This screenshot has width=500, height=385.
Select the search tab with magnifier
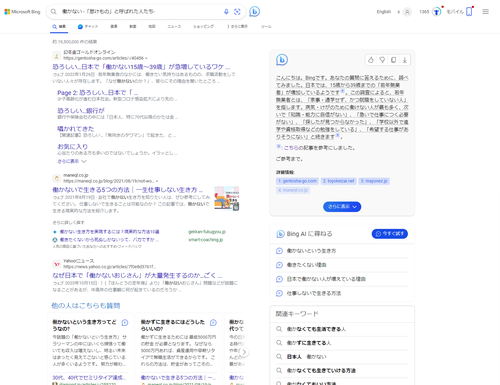pyautogui.click(x=59, y=26)
